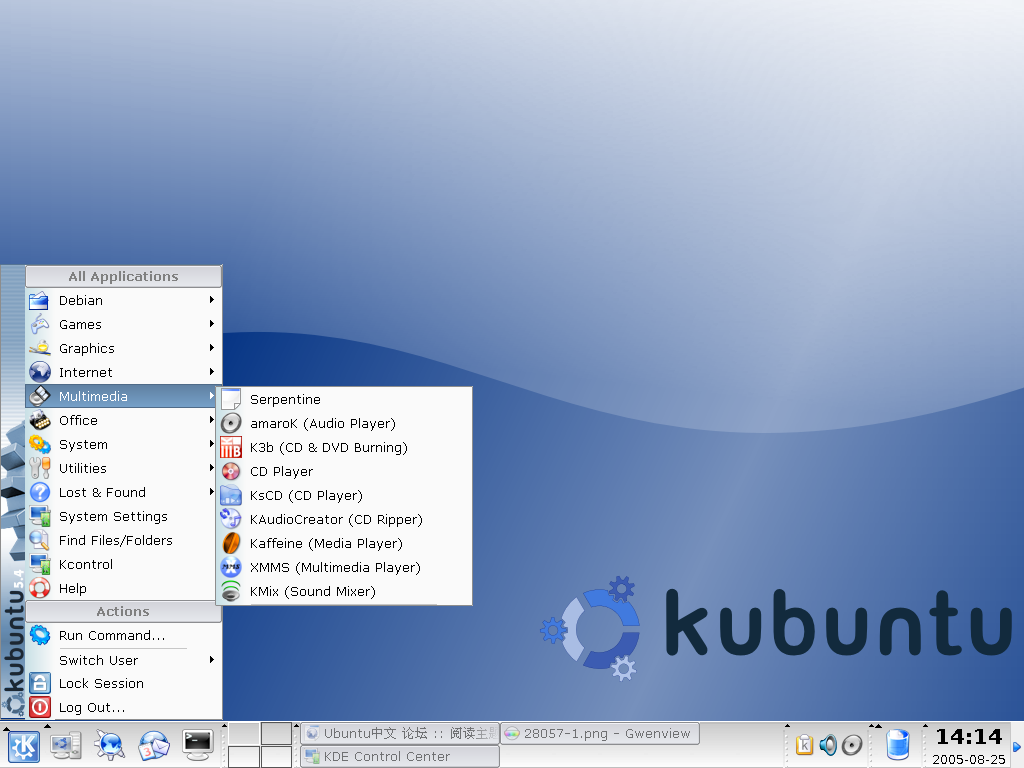Switch to the top-left desktop in the pager
The image size is (1024, 768).
pyautogui.click(x=244, y=733)
